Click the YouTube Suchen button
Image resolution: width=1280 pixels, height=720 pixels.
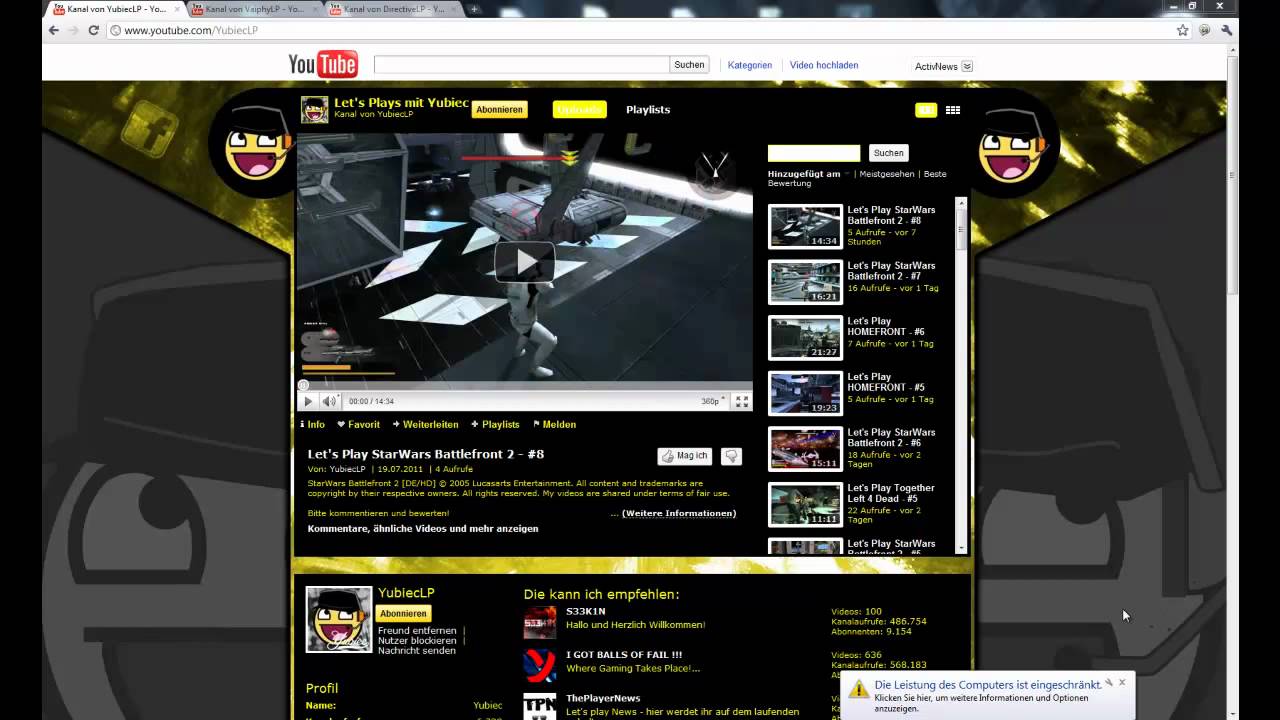[689, 64]
